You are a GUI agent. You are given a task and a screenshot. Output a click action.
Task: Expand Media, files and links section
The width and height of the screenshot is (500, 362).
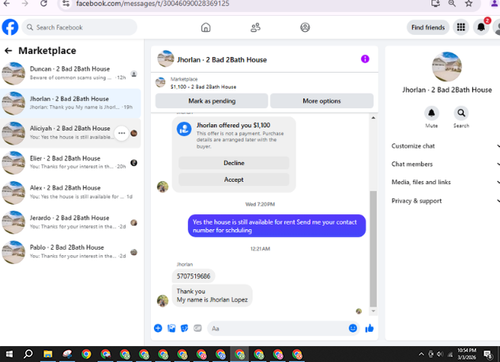pyautogui.click(x=445, y=182)
